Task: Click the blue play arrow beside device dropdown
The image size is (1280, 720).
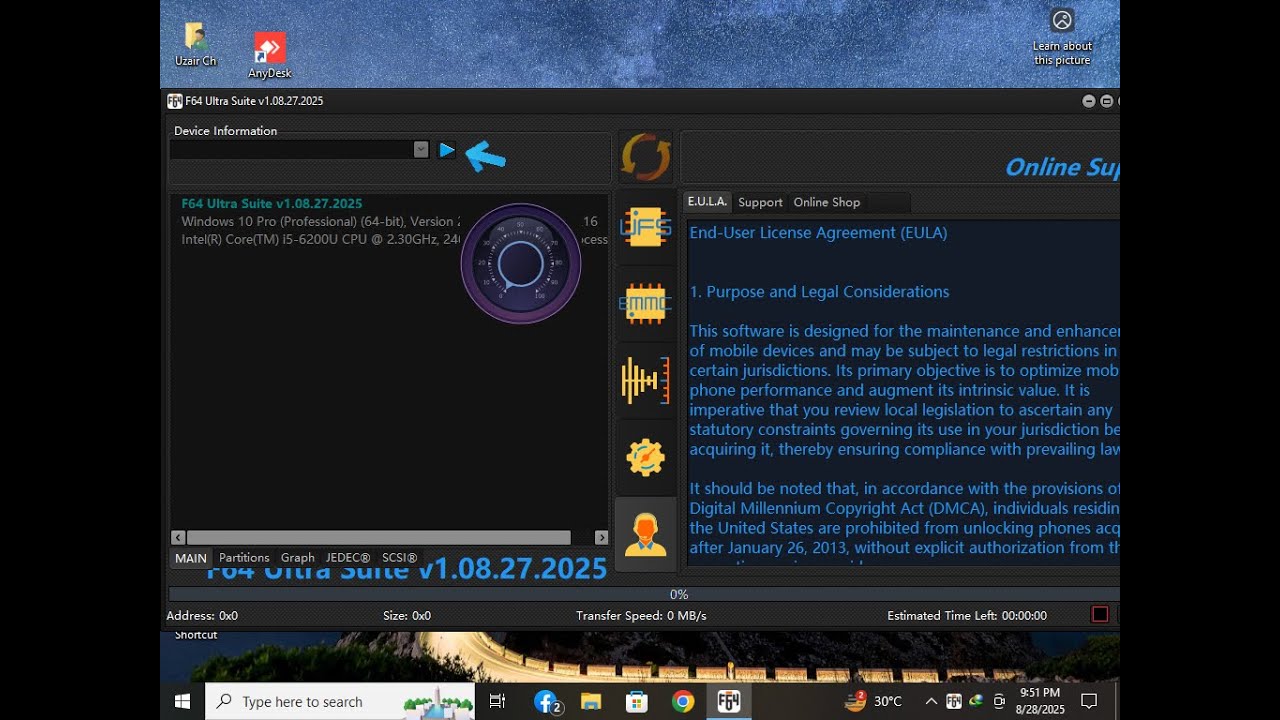Action: point(447,150)
